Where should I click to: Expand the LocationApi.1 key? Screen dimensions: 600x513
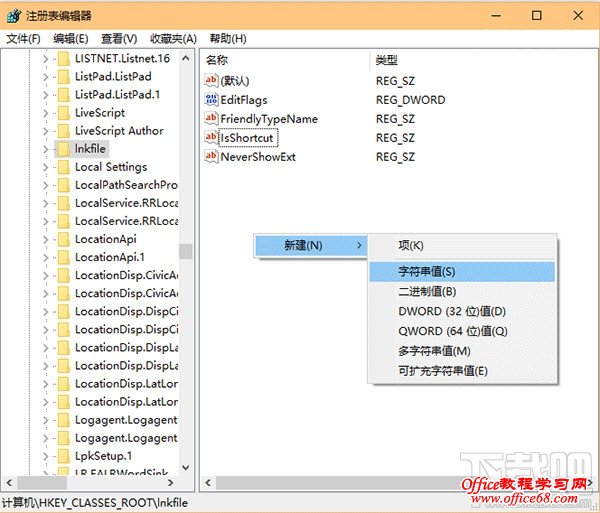pos(46,258)
